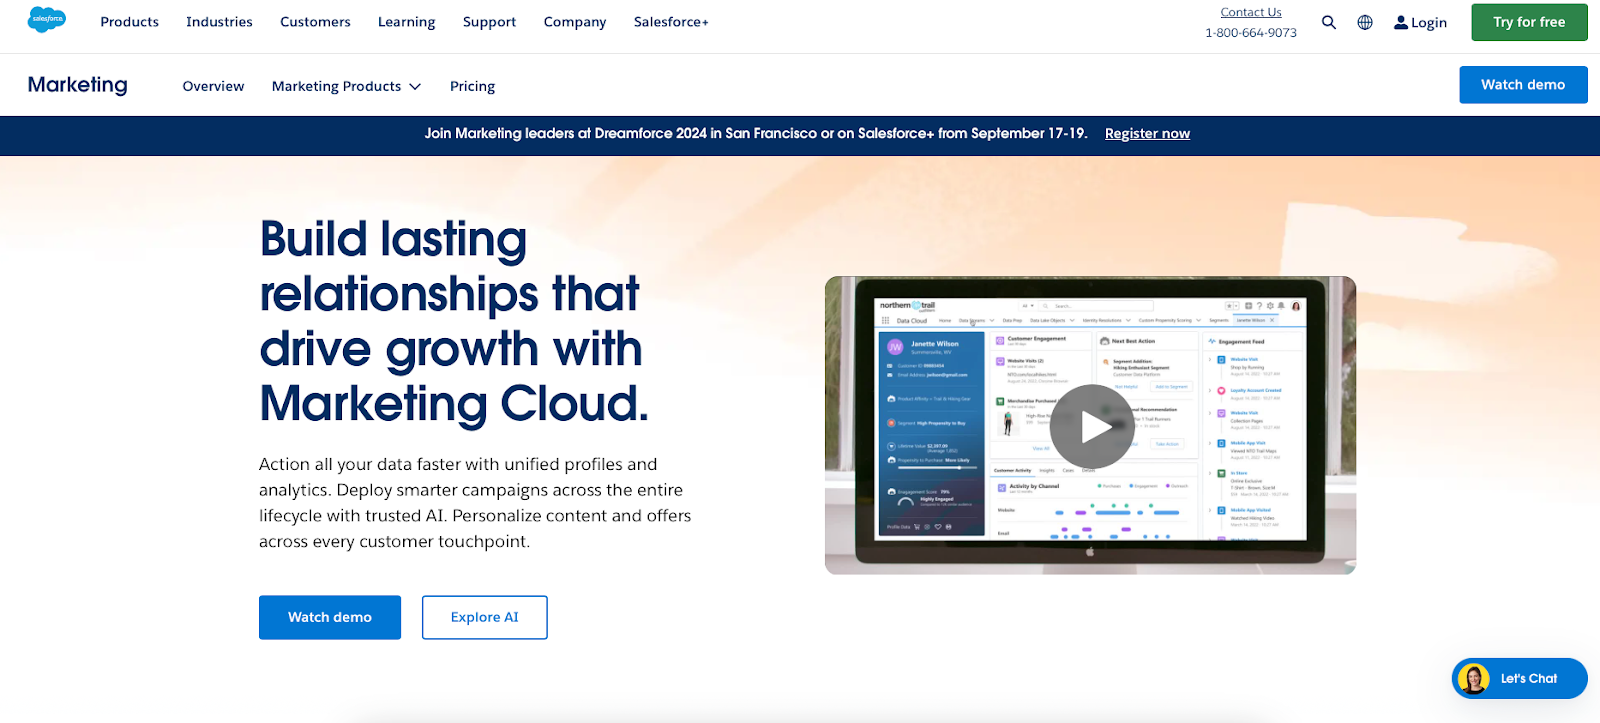The height and width of the screenshot is (723, 1600).
Task: Click Watch demo in the Marketing bar
Action: [1523, 85]
